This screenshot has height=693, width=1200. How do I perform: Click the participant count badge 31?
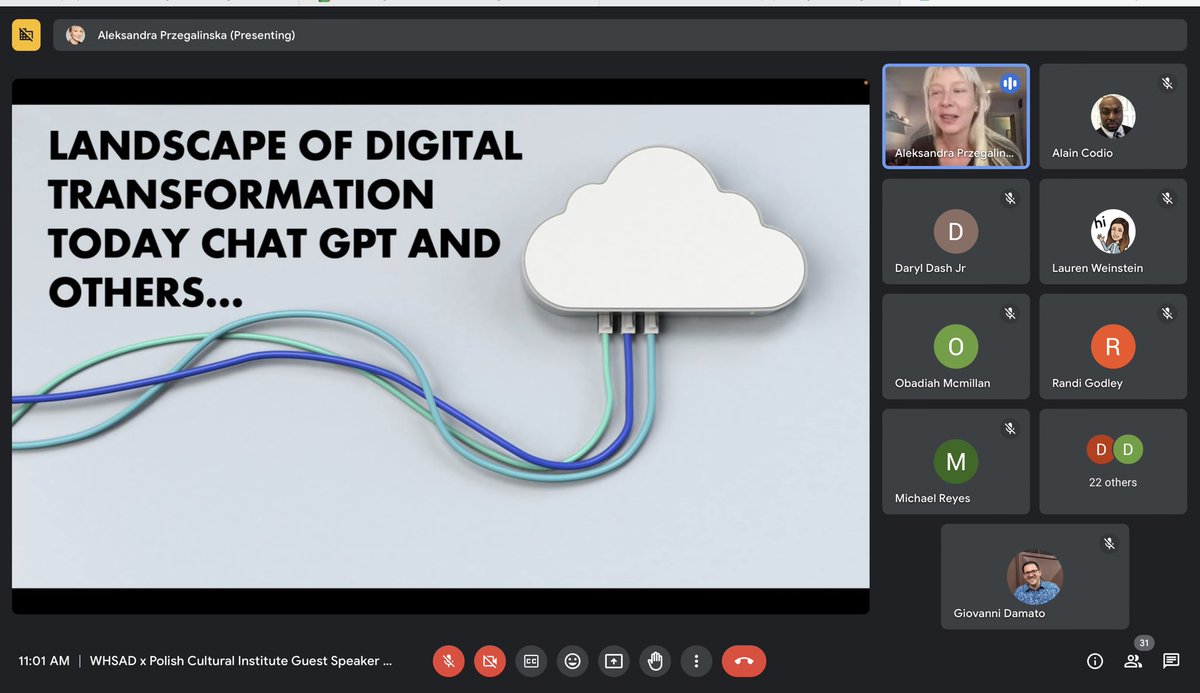click(x=1143, y=643)
